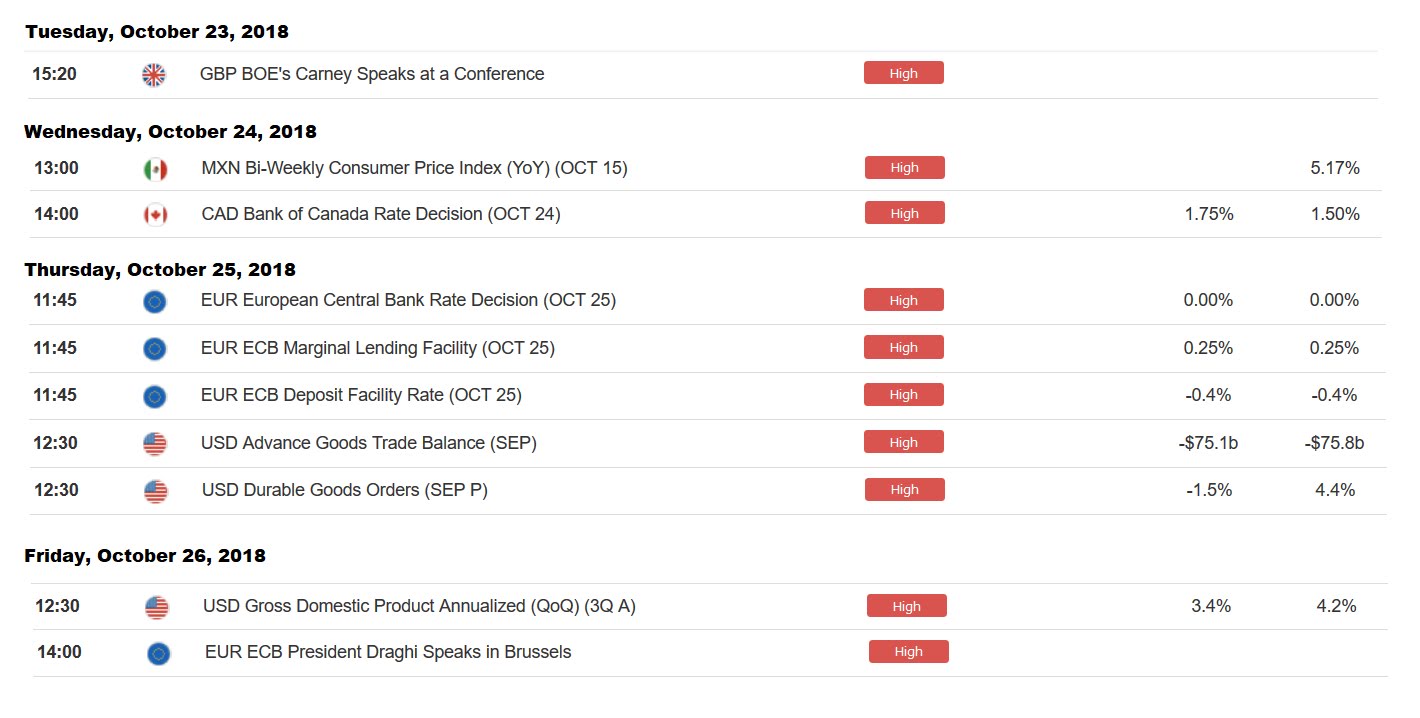Viewport: 1420px width, 718px height.
Task: Click EU flag icon beside Marginal Lending Facility
Action: tap(155, 349)
